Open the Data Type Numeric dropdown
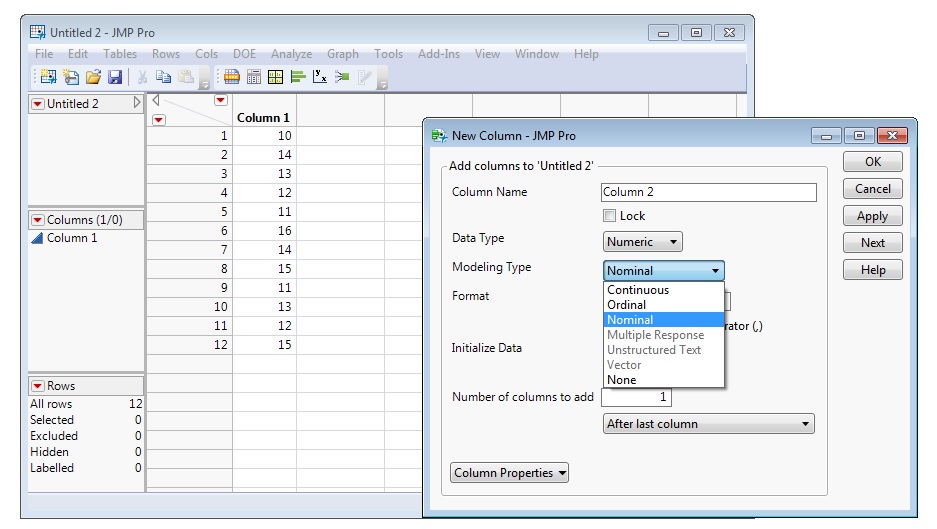Image resolution: width=937 pixels, height=529 pixels. tap(642, 241)
